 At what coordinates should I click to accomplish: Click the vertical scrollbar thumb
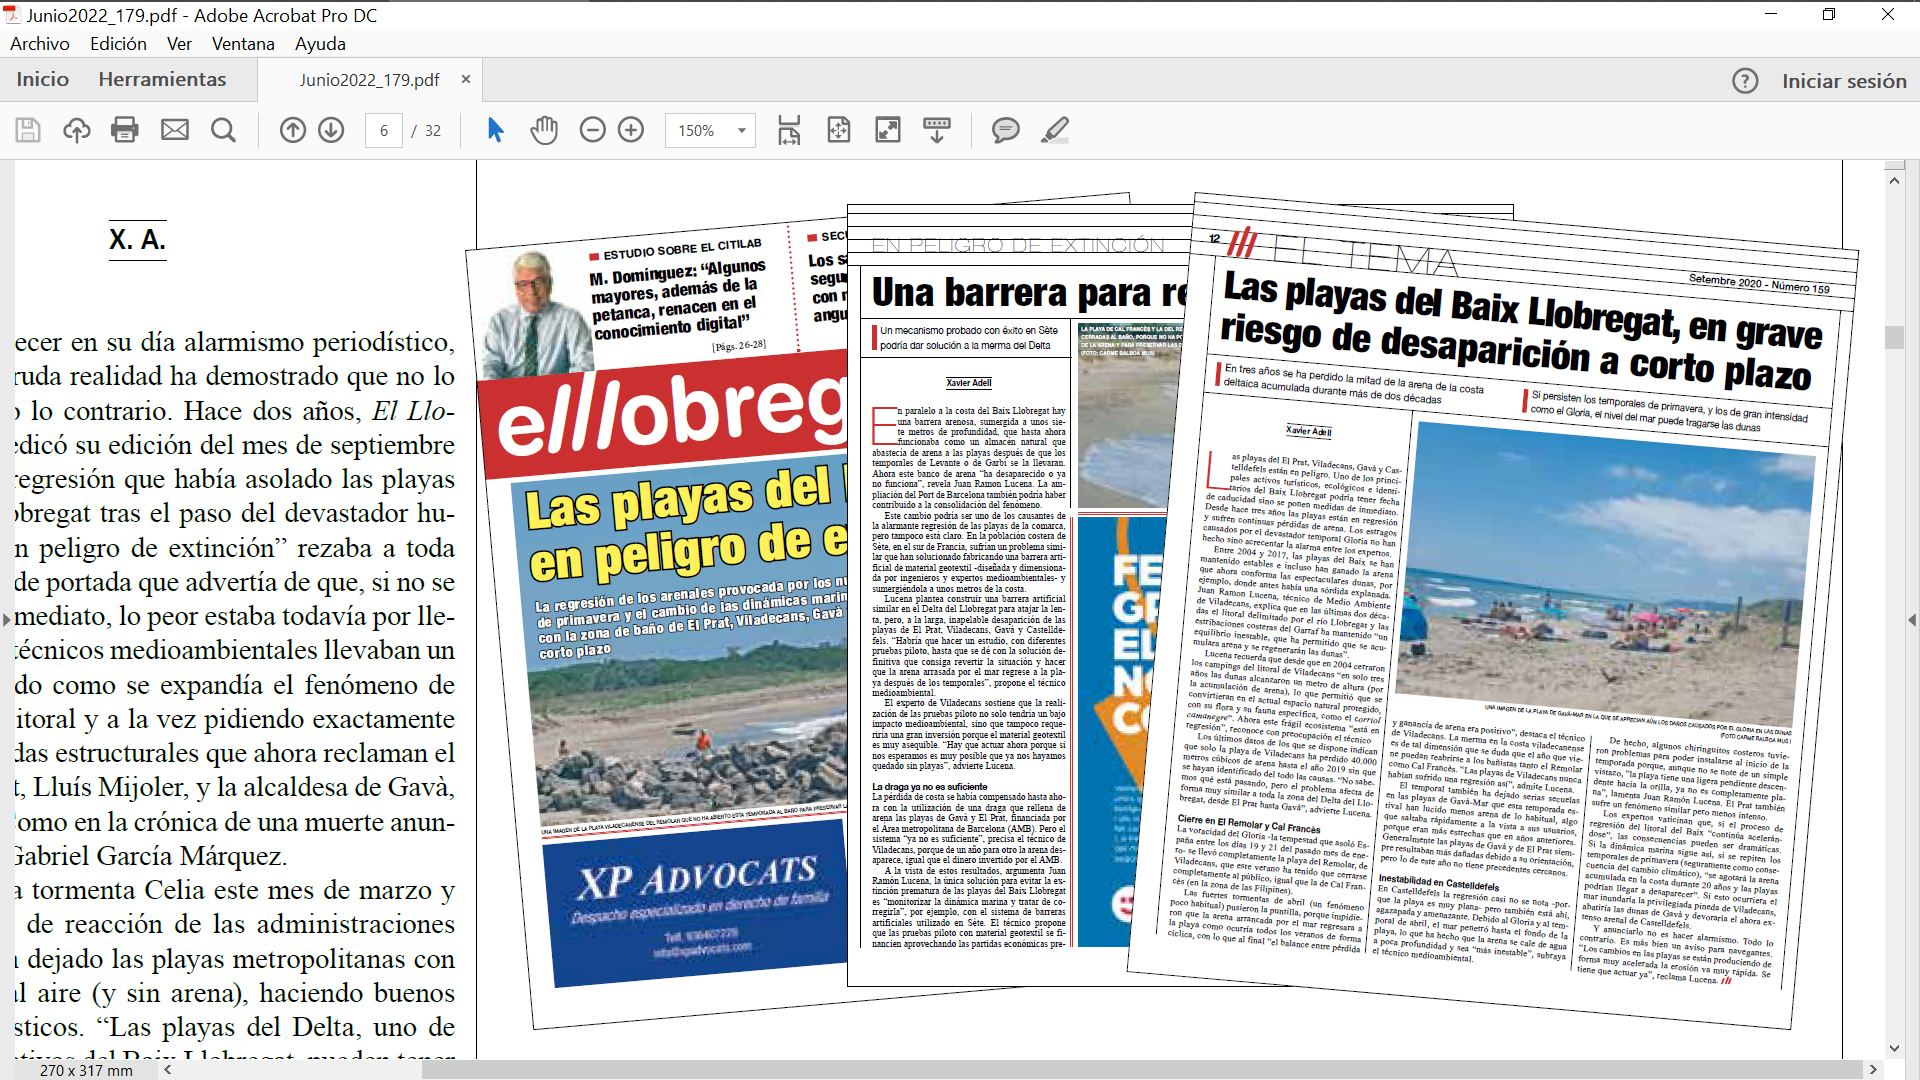[x=1894, y=337]
